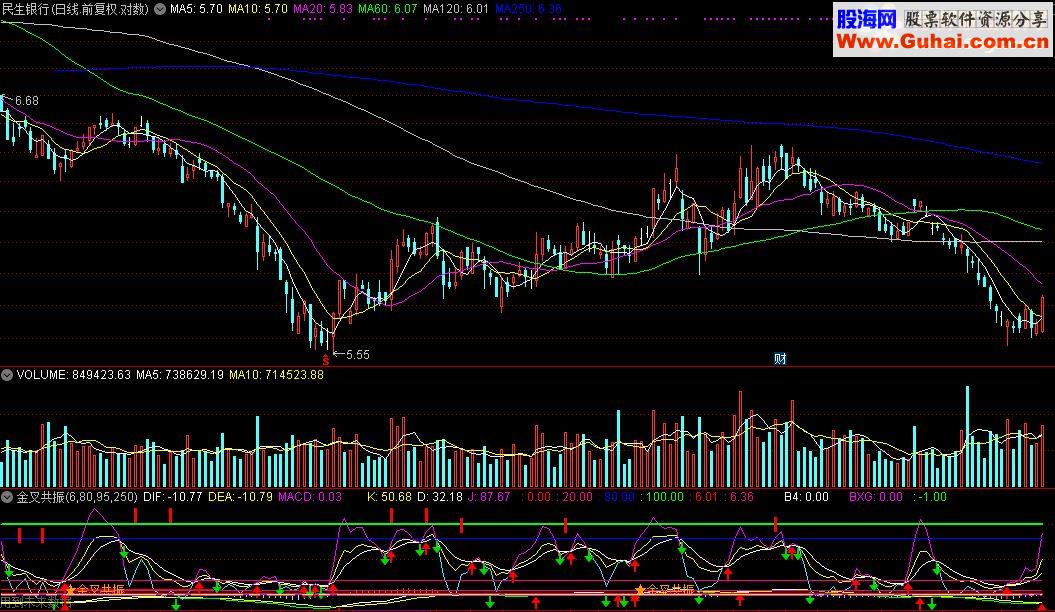The image size is (1055, 612).
Task: Click the MA60: 6.07 label
Action: (x=388, y=9)
